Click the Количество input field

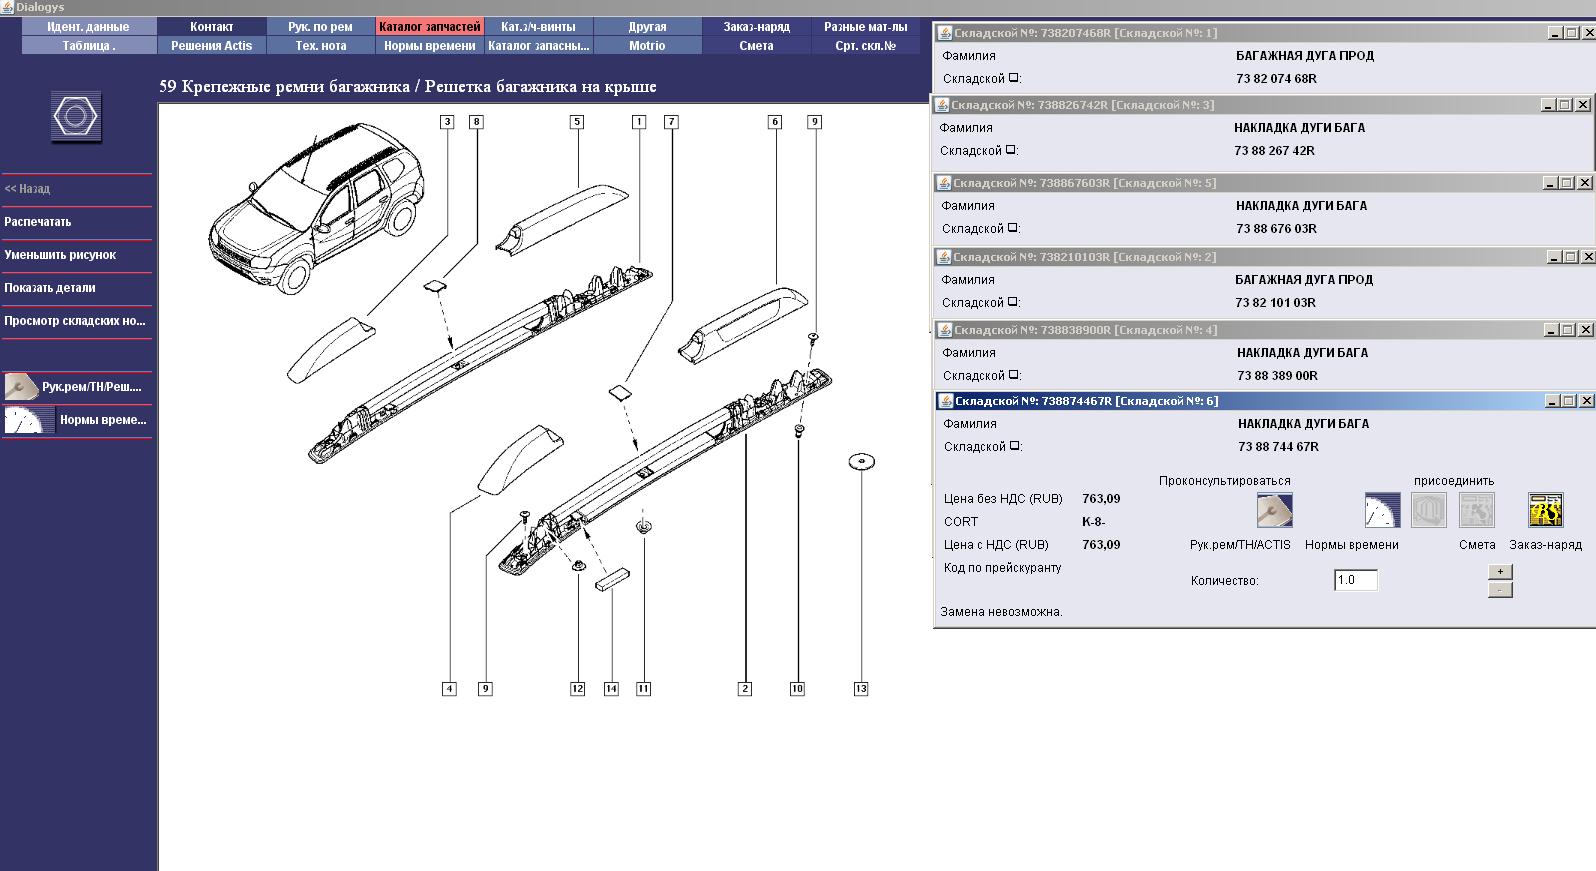(1356, 580)
